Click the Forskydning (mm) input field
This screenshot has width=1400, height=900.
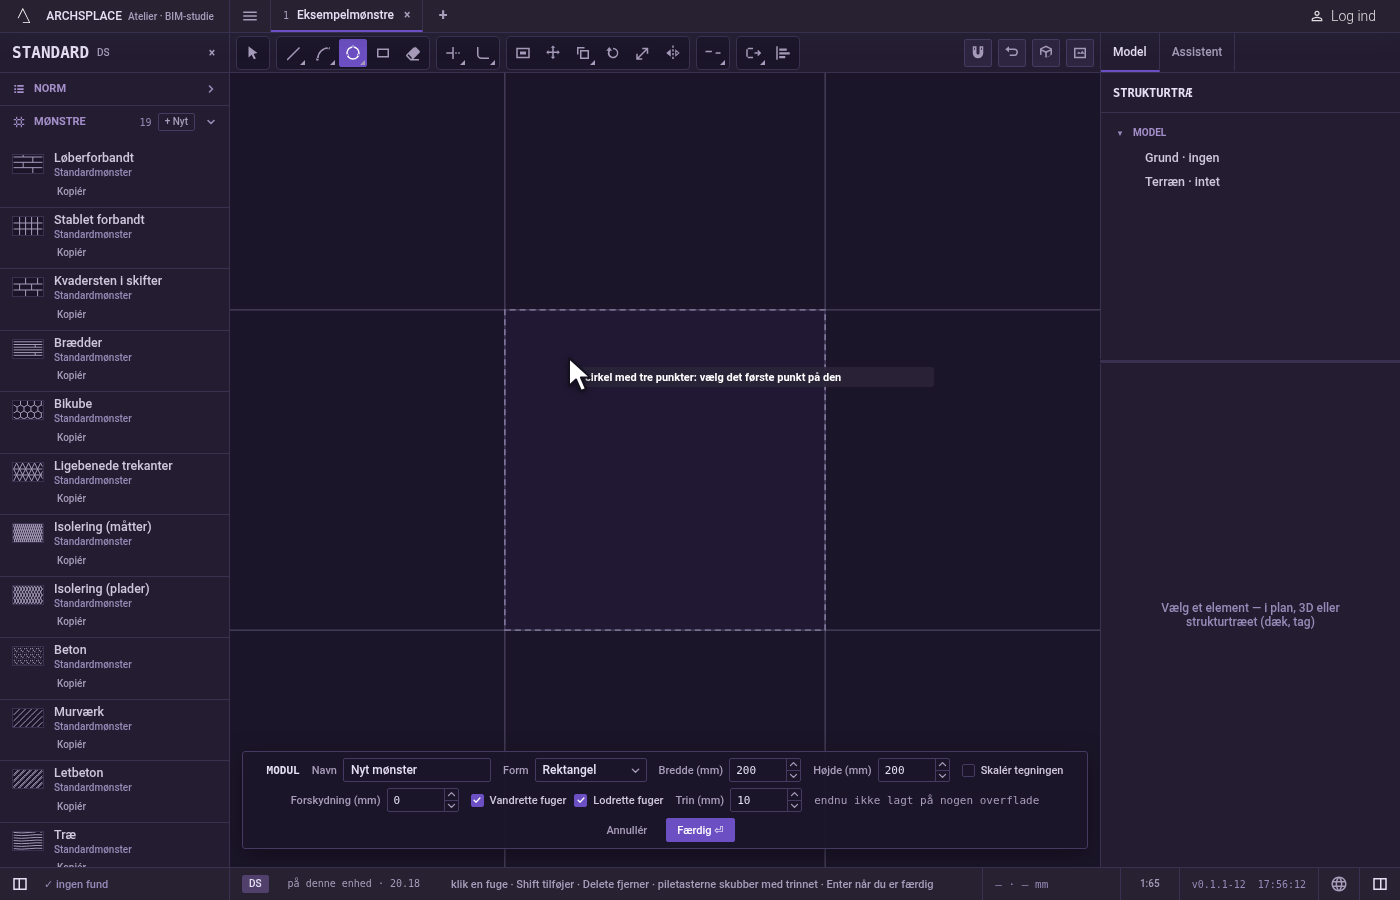tap(416, 800)
